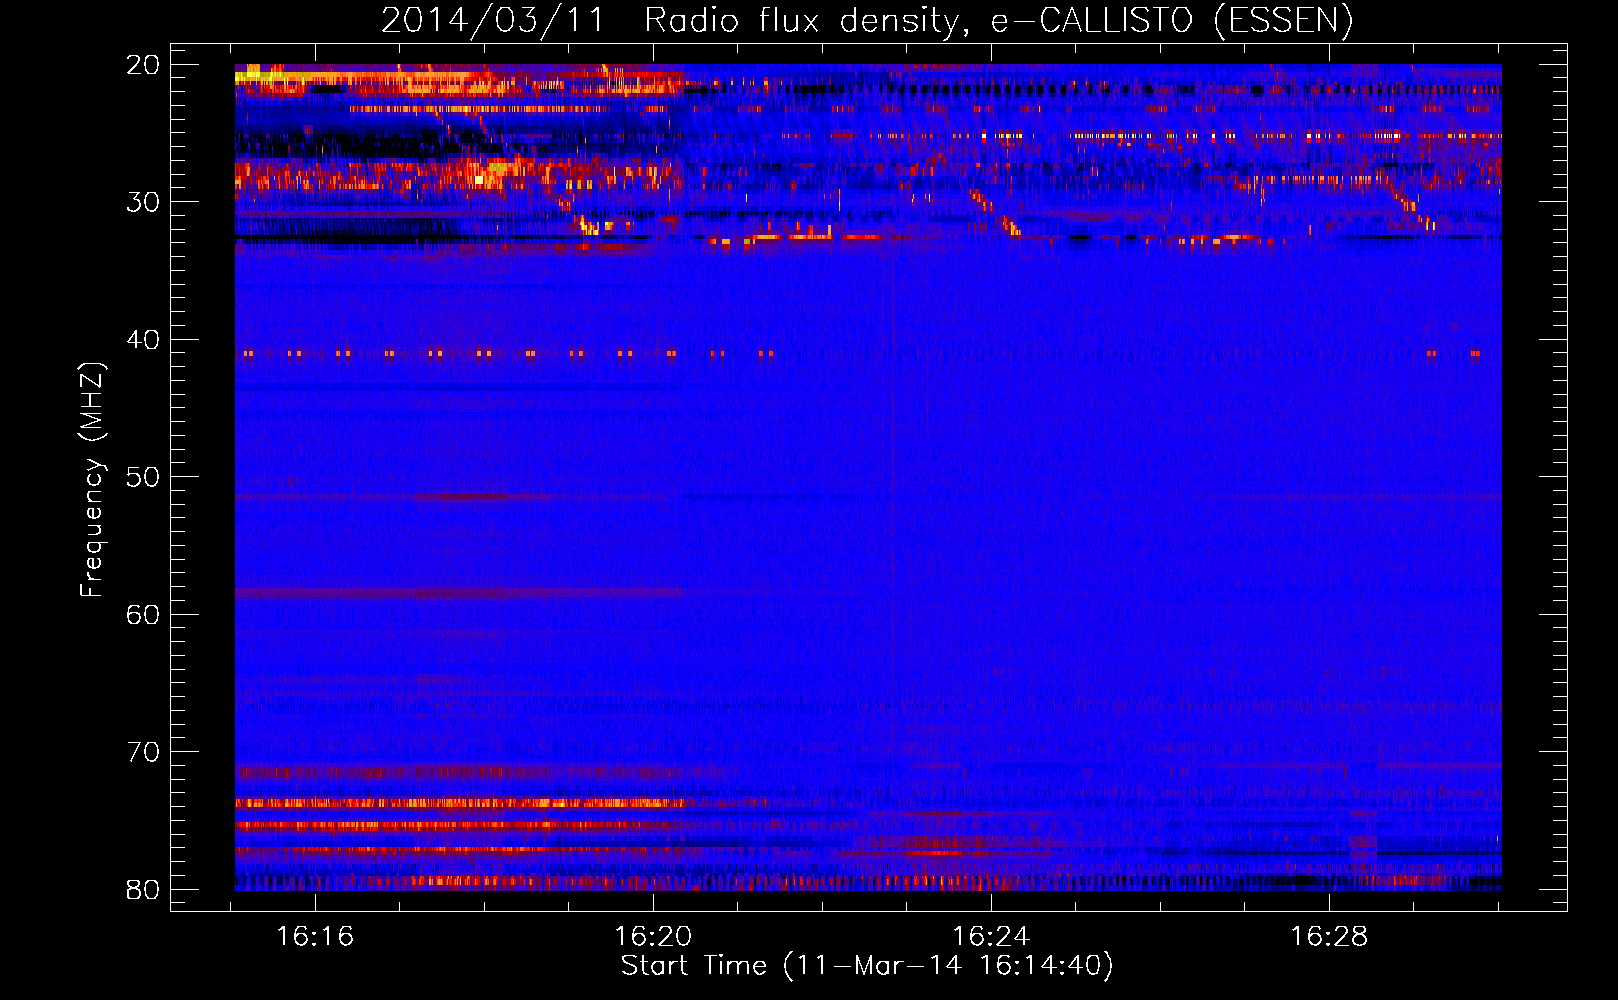Click the 'Start Time (11-Mar-14 16:14:40)' axis label
Image resolution: width=1618 pixels, height=1000 pixels.
point(867,966)
